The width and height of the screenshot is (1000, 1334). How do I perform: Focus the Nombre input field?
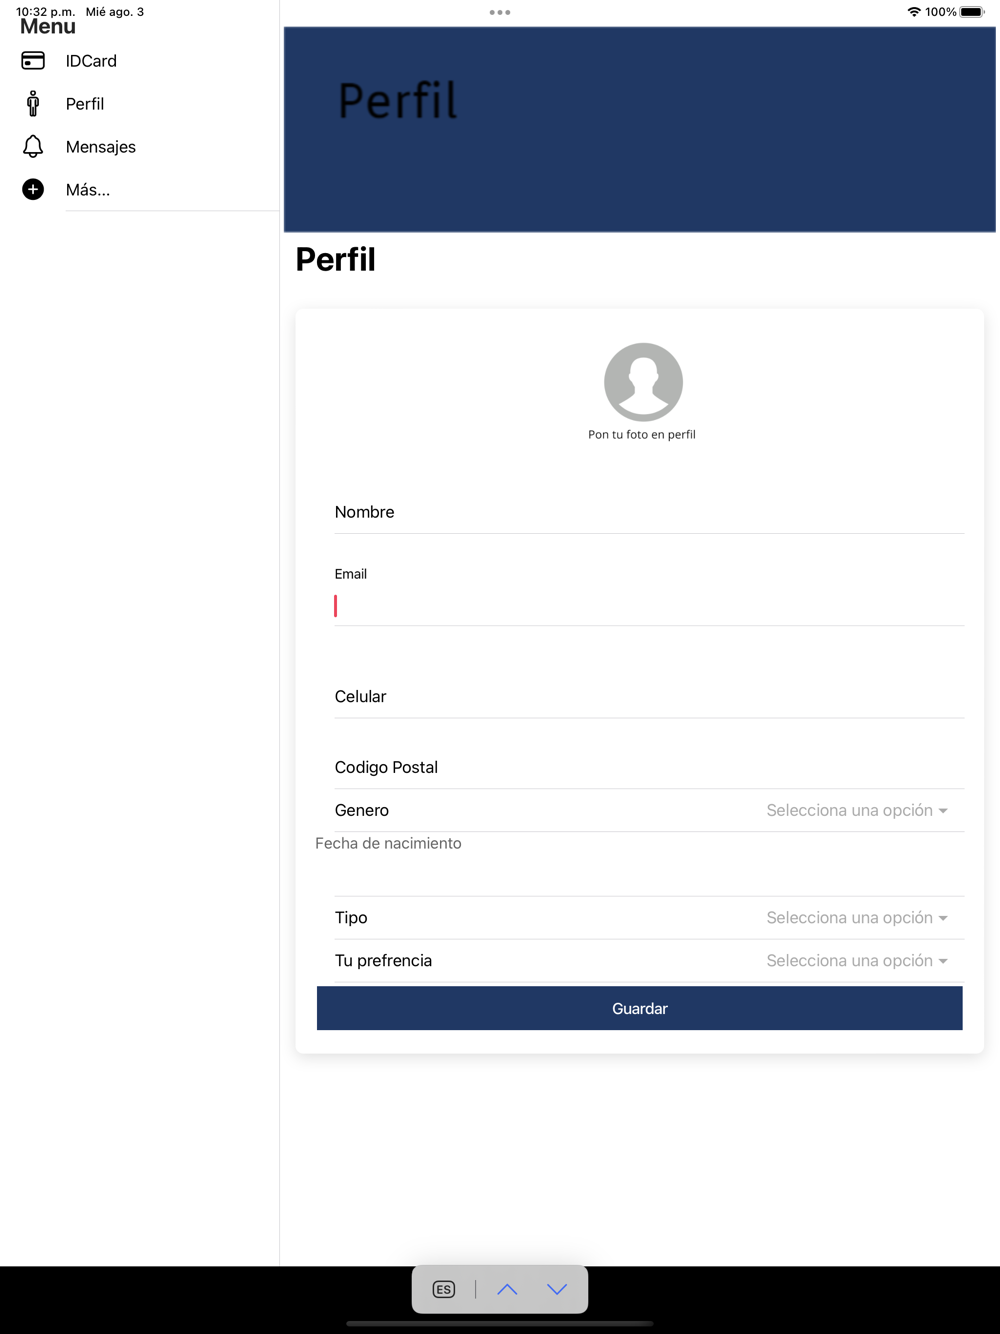coord(649,512)
